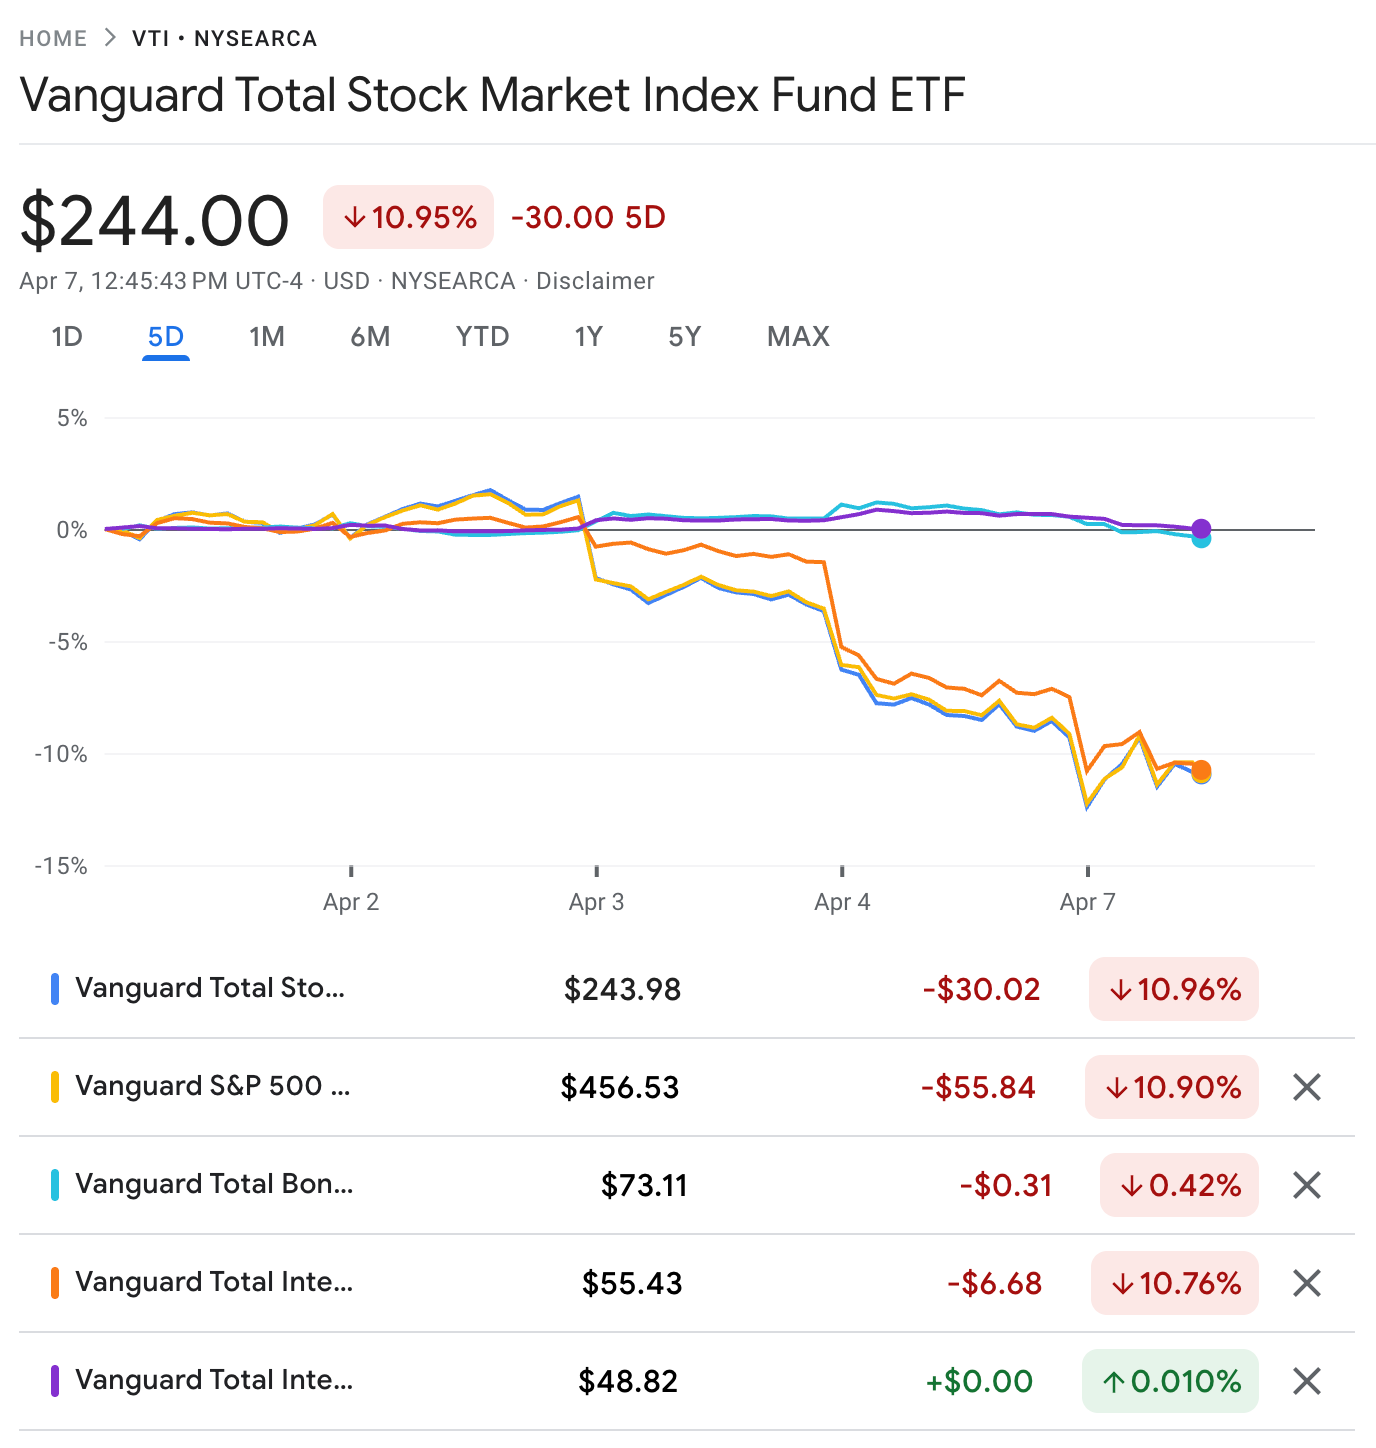Open the 1Y chart view
The width and height of the screenshot is (1376, 1448).
coord(588,337)
